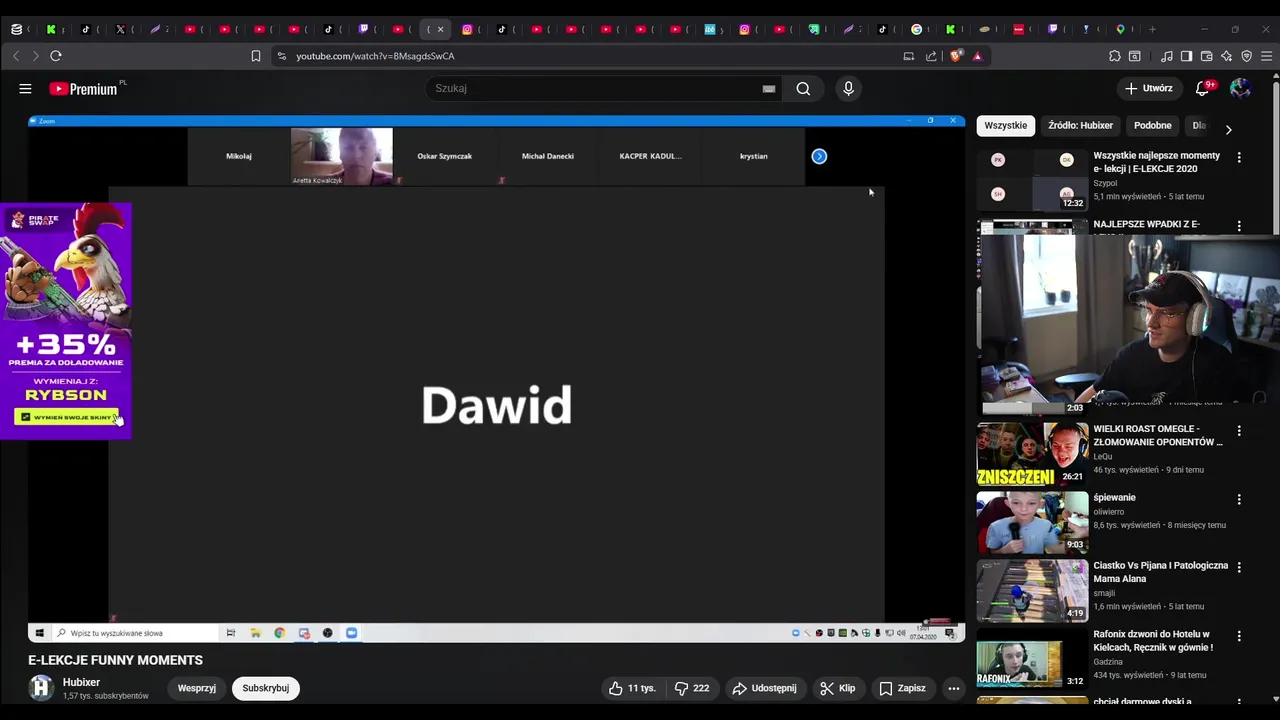Toggle the browser sidebar panel

(x=1187, y=56)
